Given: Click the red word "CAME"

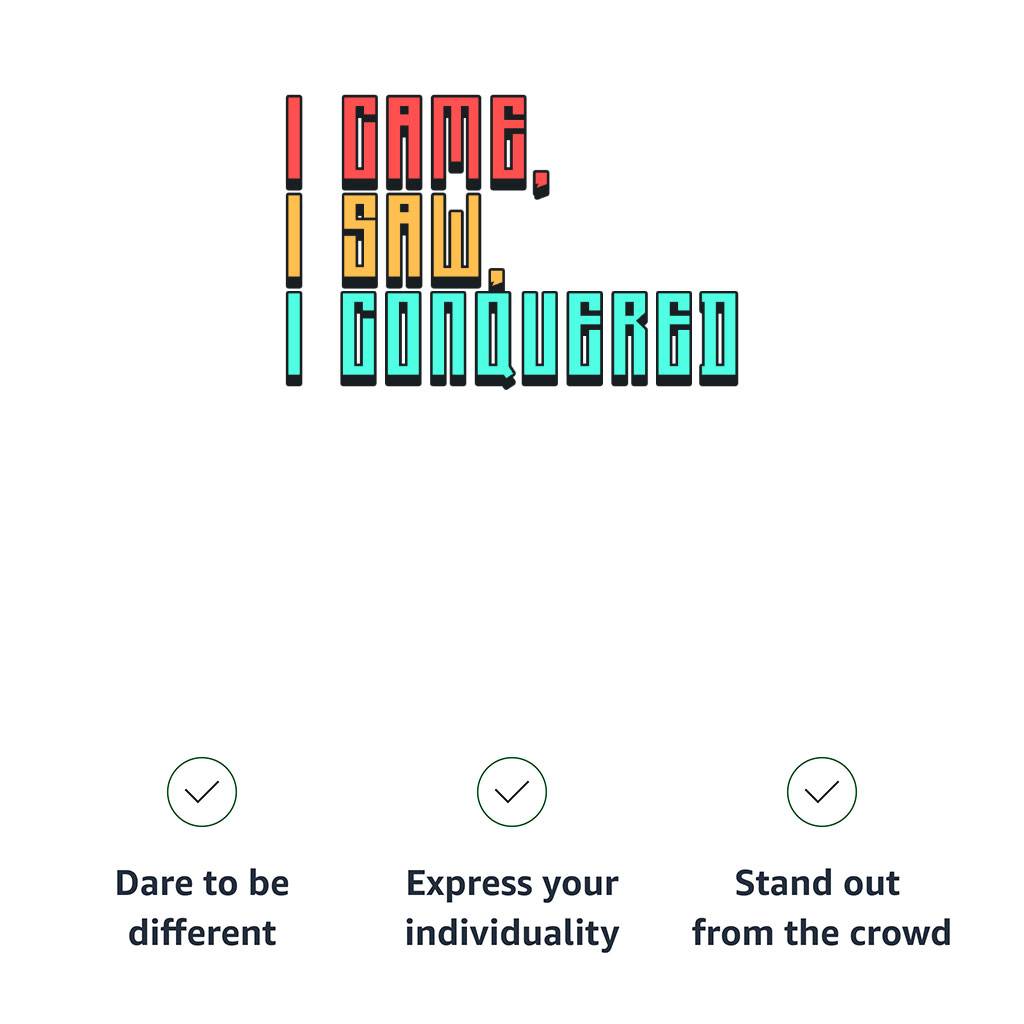Looking at the screenshot, I should [434, 141].
